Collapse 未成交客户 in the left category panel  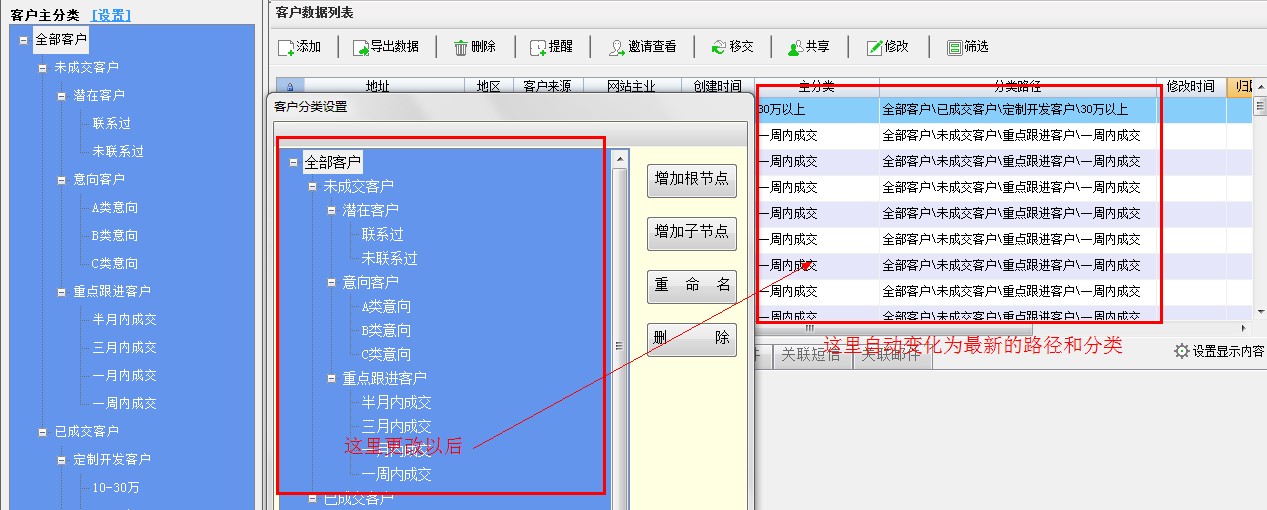coord(42,68)
